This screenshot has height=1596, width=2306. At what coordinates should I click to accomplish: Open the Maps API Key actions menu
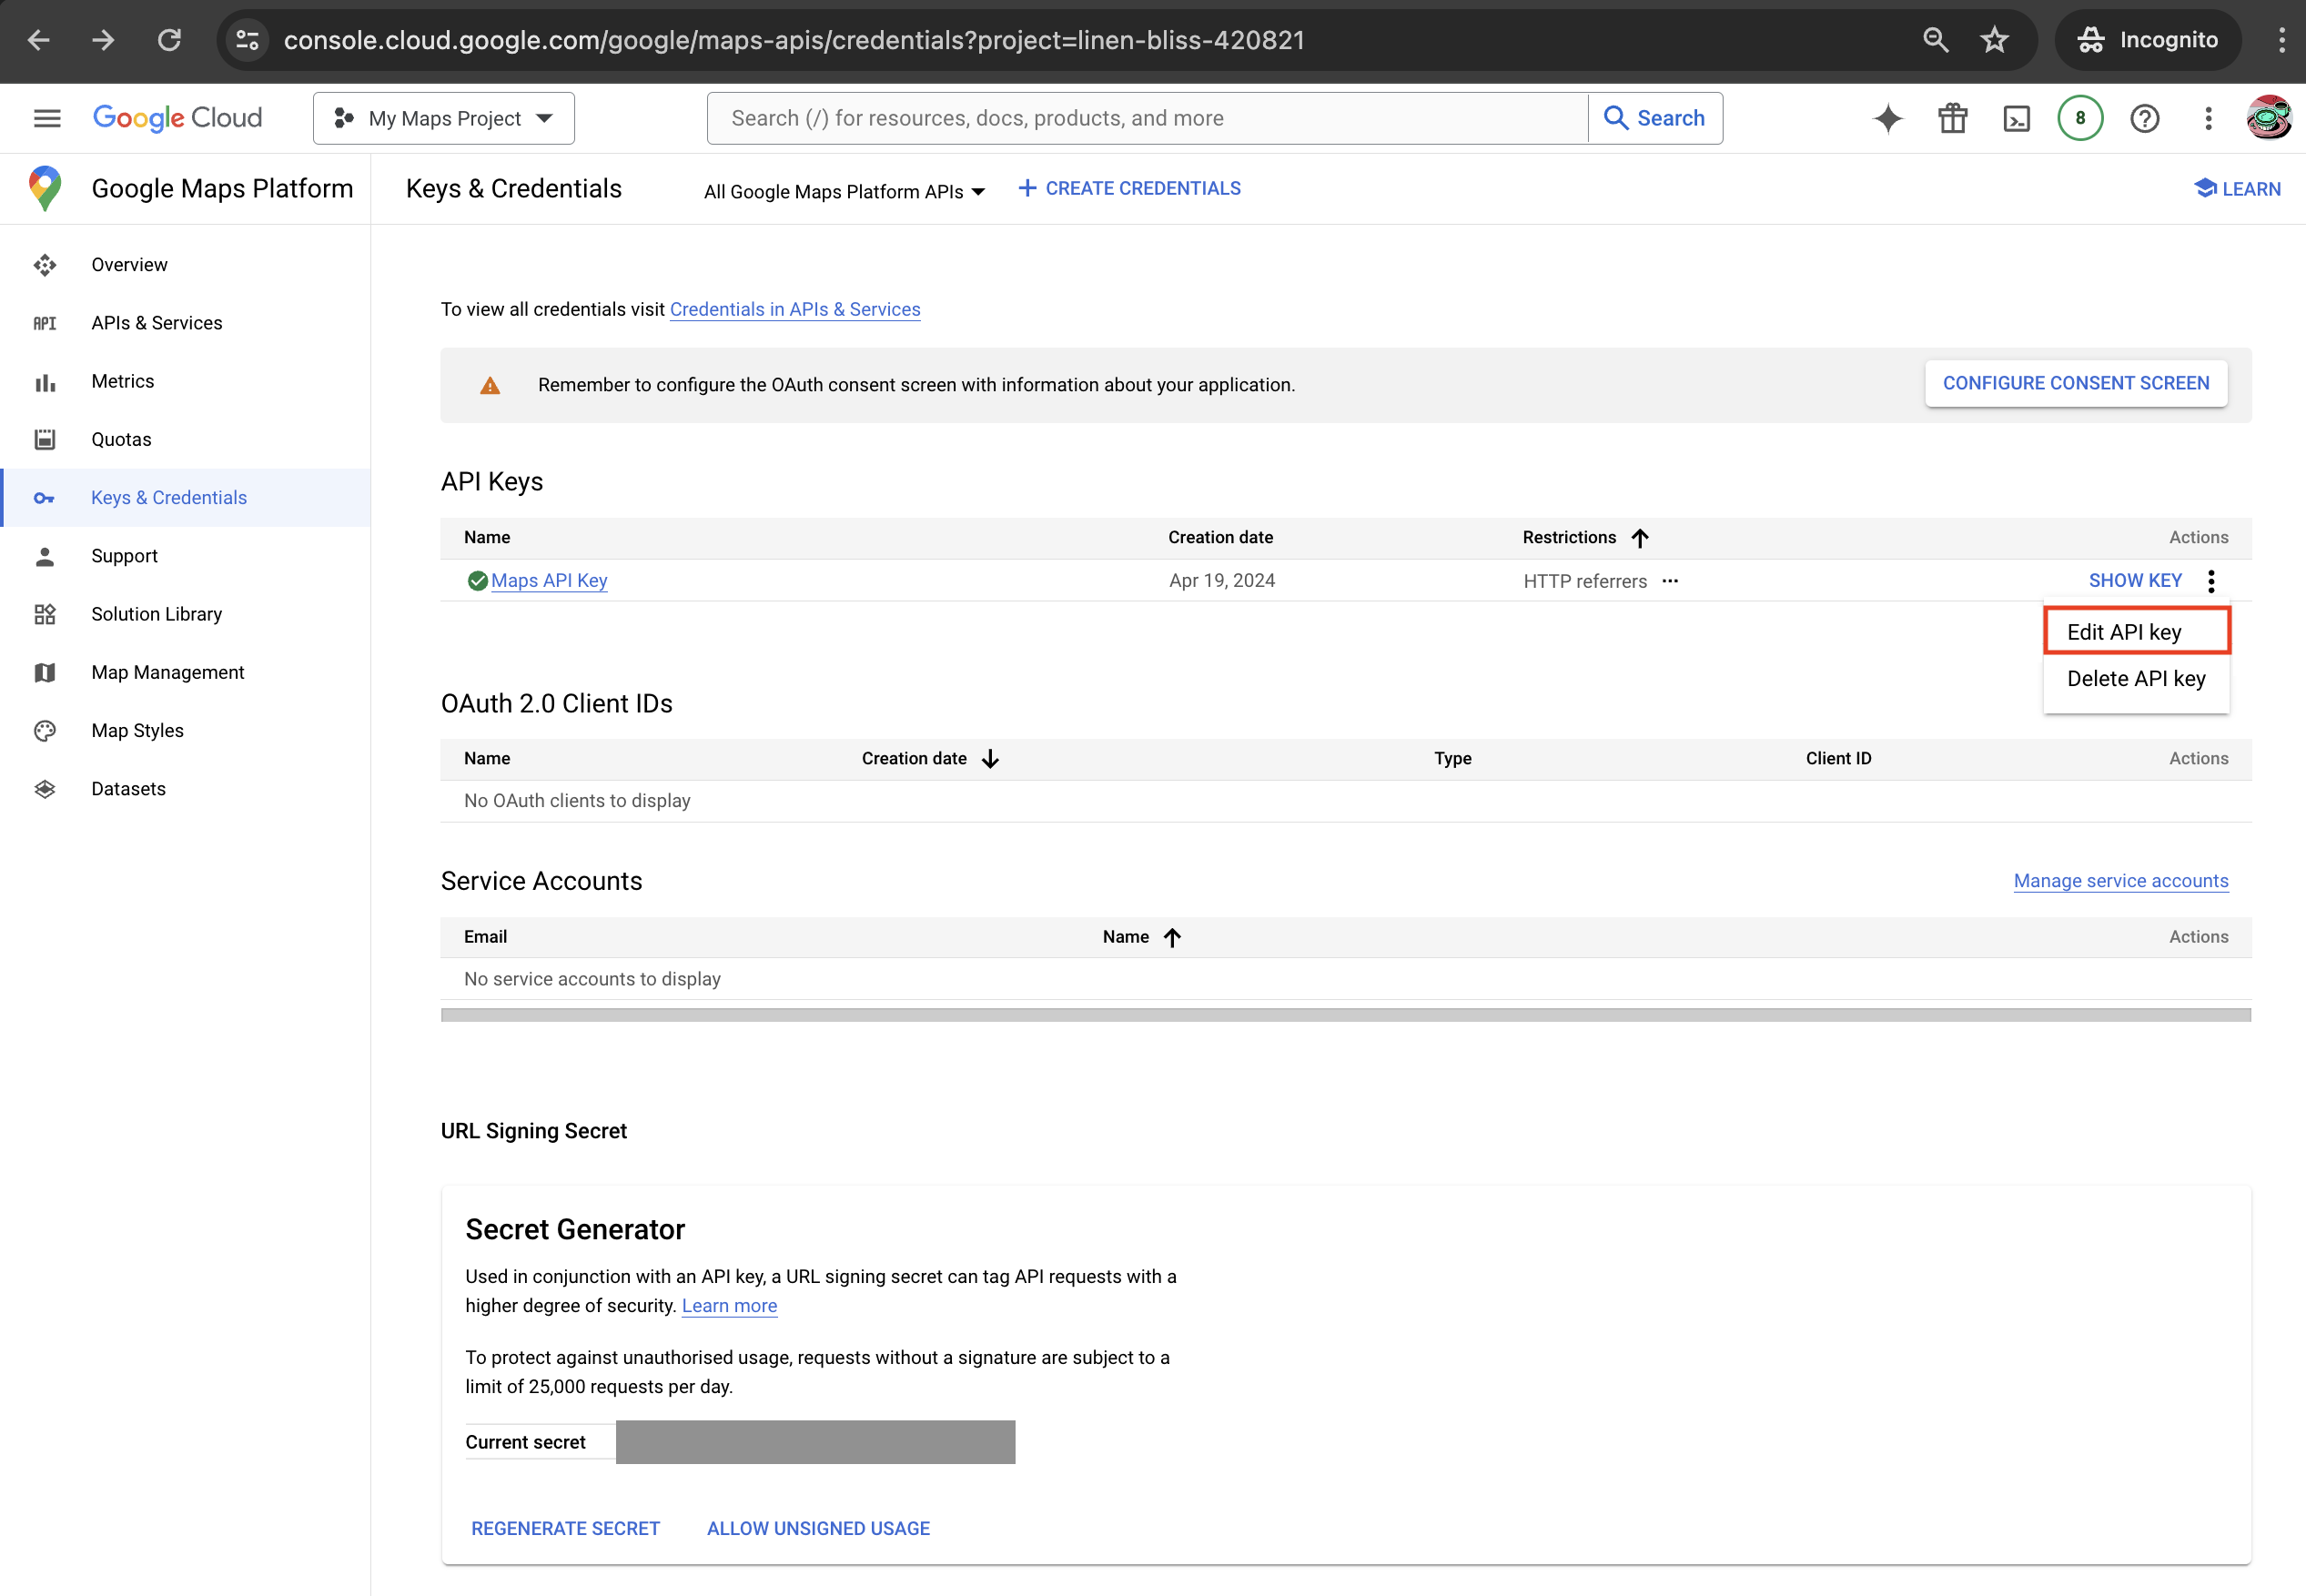pos(2211,580)
